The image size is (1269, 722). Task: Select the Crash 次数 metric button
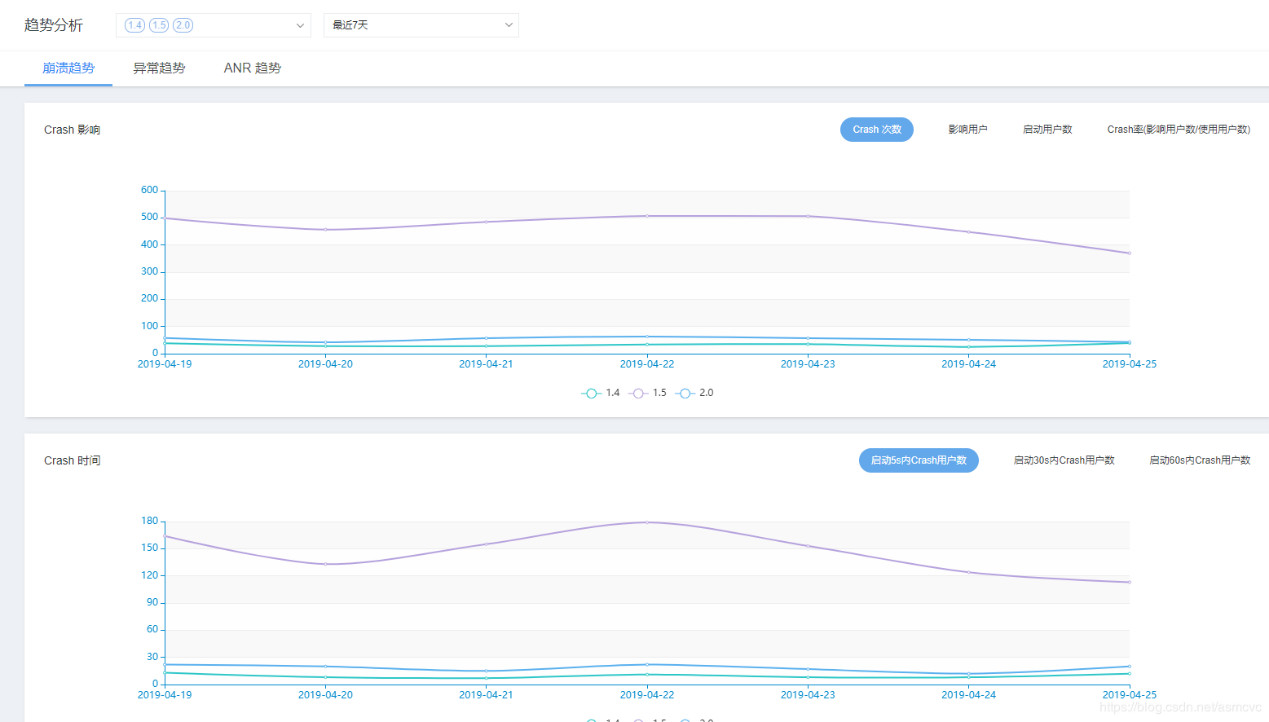click(876, 130)
